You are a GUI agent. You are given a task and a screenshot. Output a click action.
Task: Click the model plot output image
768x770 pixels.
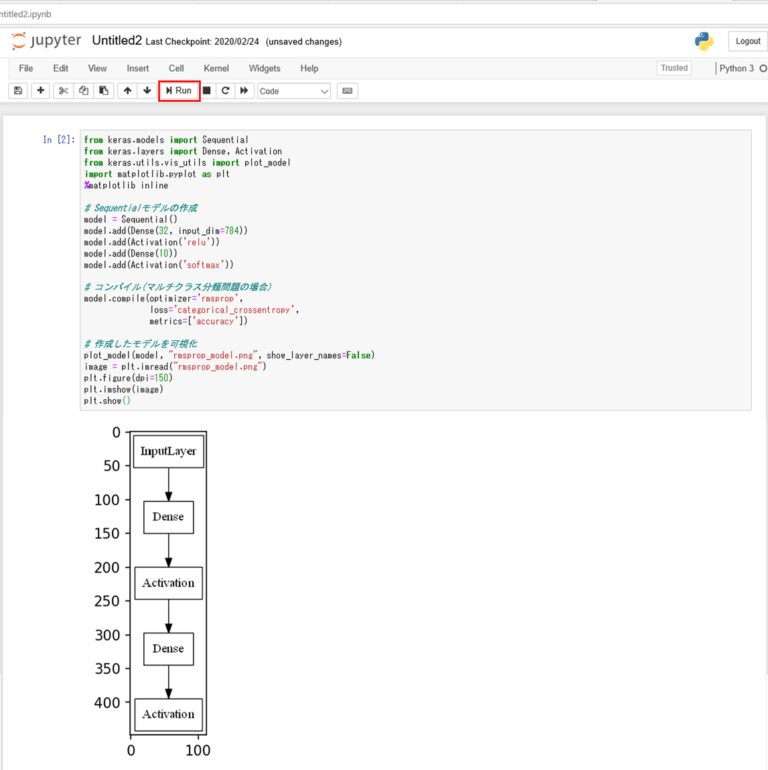coord(152,591)
